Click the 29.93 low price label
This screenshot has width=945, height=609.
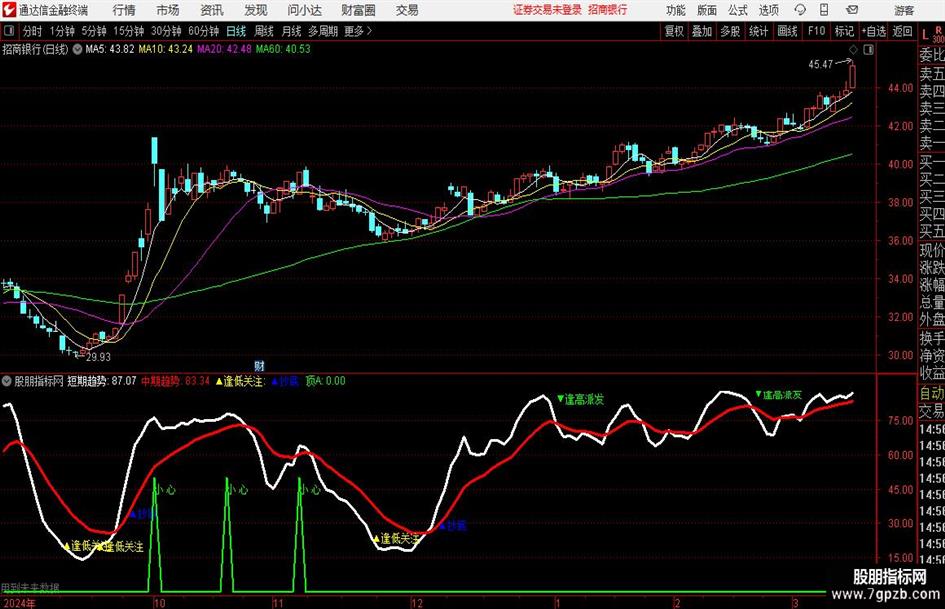pyautogui.click(x=98, y=357)
